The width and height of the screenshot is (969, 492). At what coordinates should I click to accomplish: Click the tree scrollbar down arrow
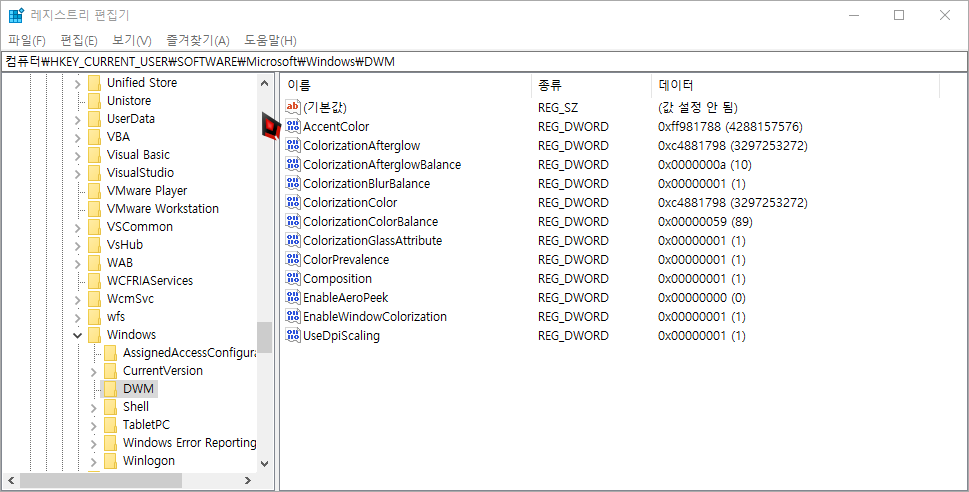tap(264, 463)
